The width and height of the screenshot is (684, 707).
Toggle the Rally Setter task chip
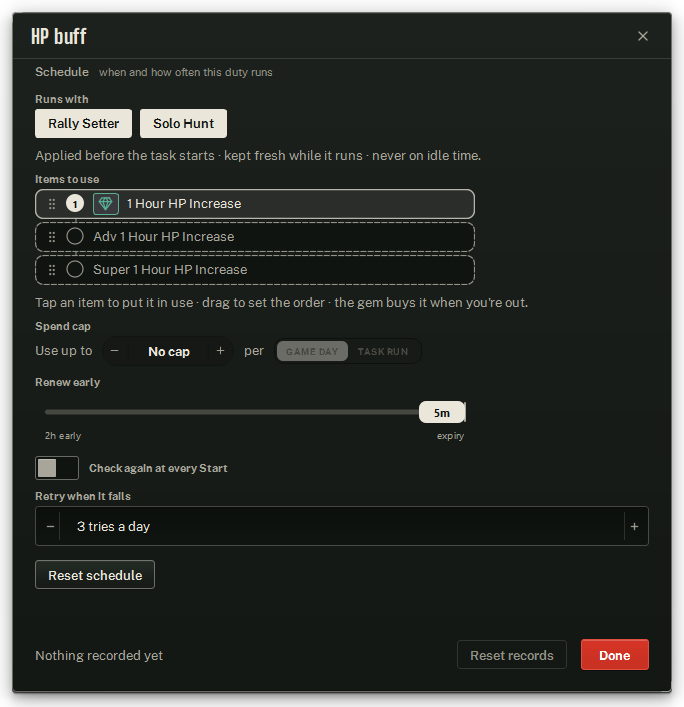[x=83, y=124]
